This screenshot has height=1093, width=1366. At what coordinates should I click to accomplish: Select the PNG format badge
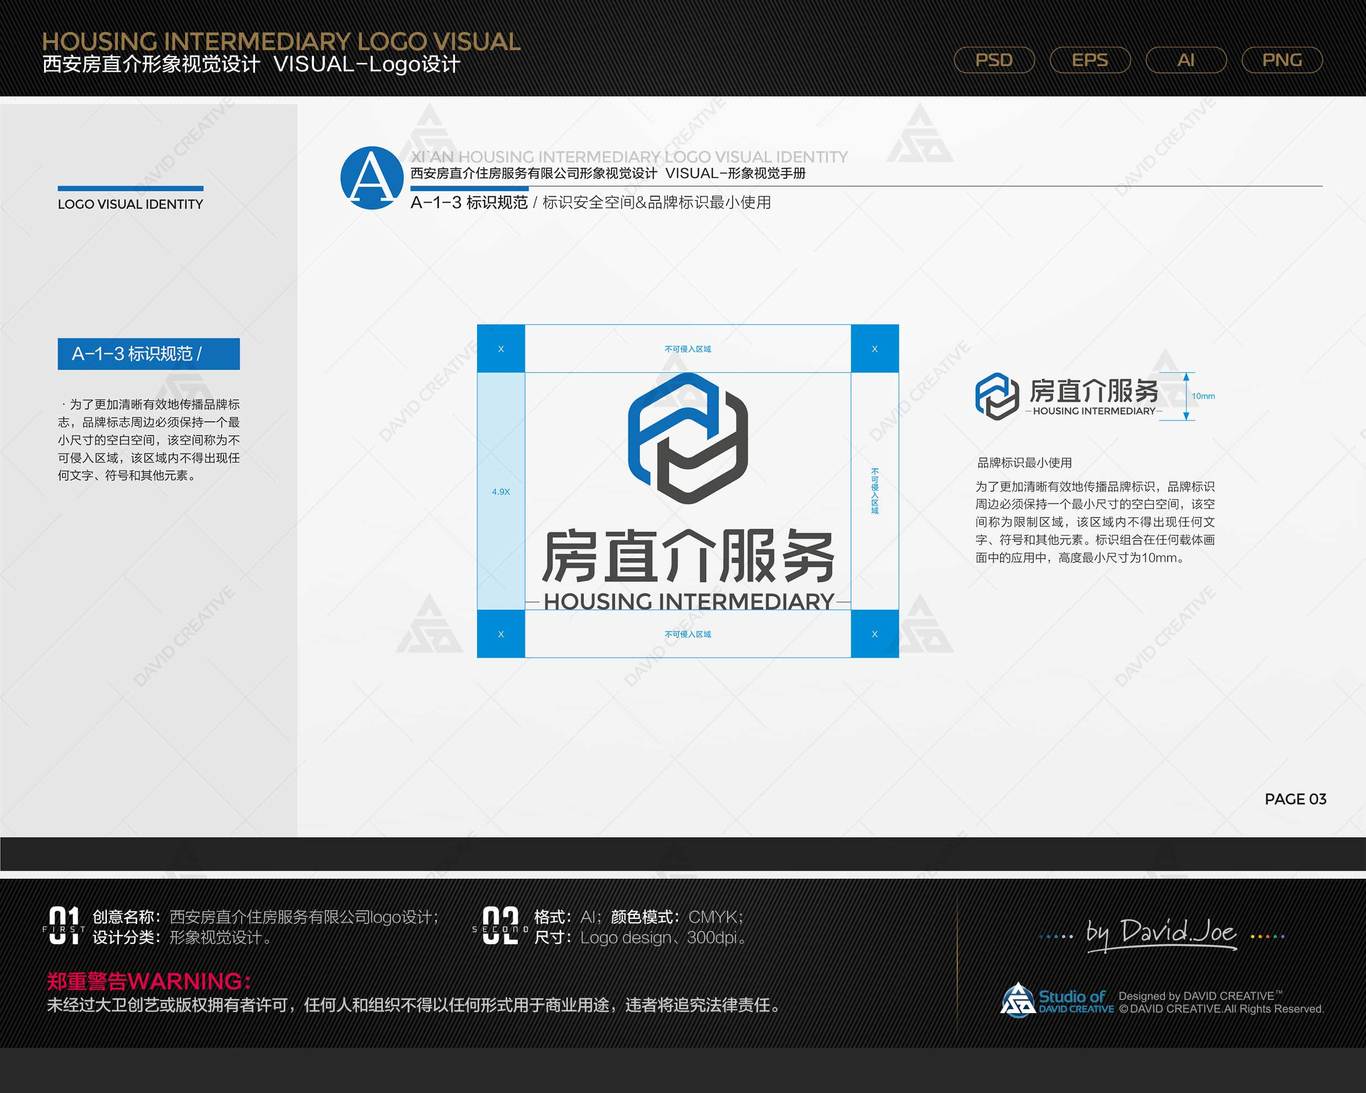point(1282,60)
